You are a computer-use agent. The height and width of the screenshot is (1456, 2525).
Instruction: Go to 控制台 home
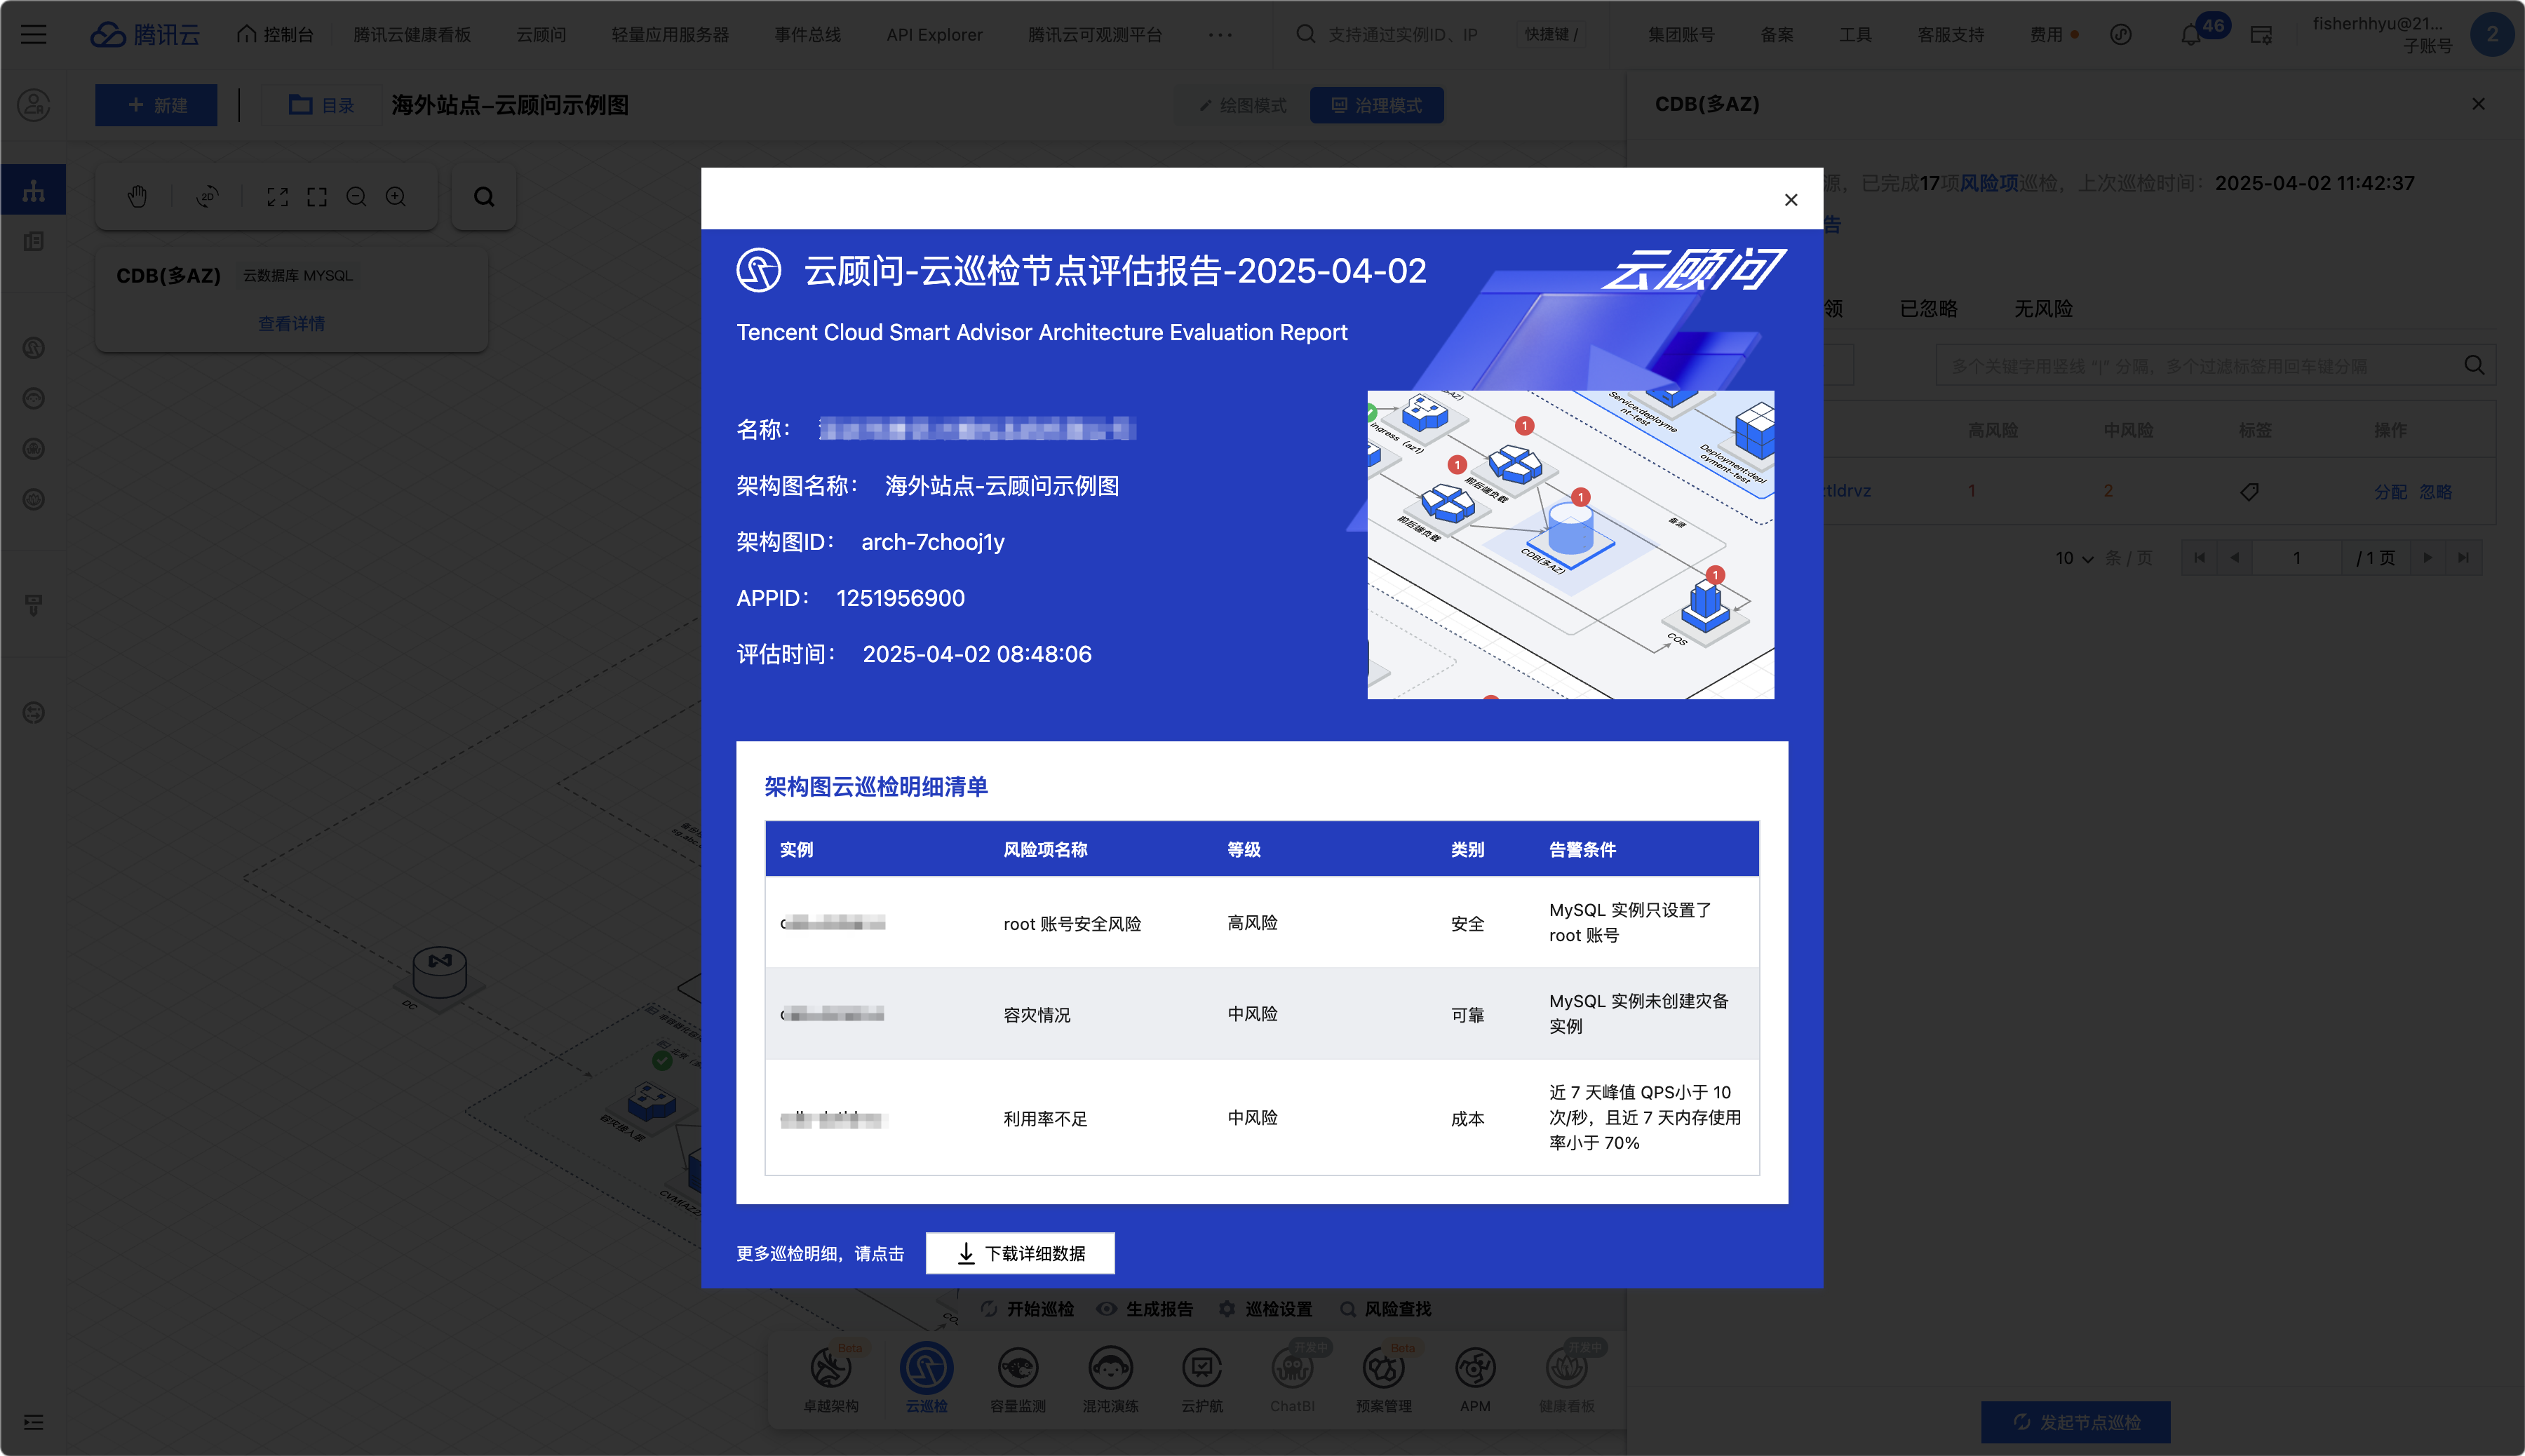click(x=275, y=34)
